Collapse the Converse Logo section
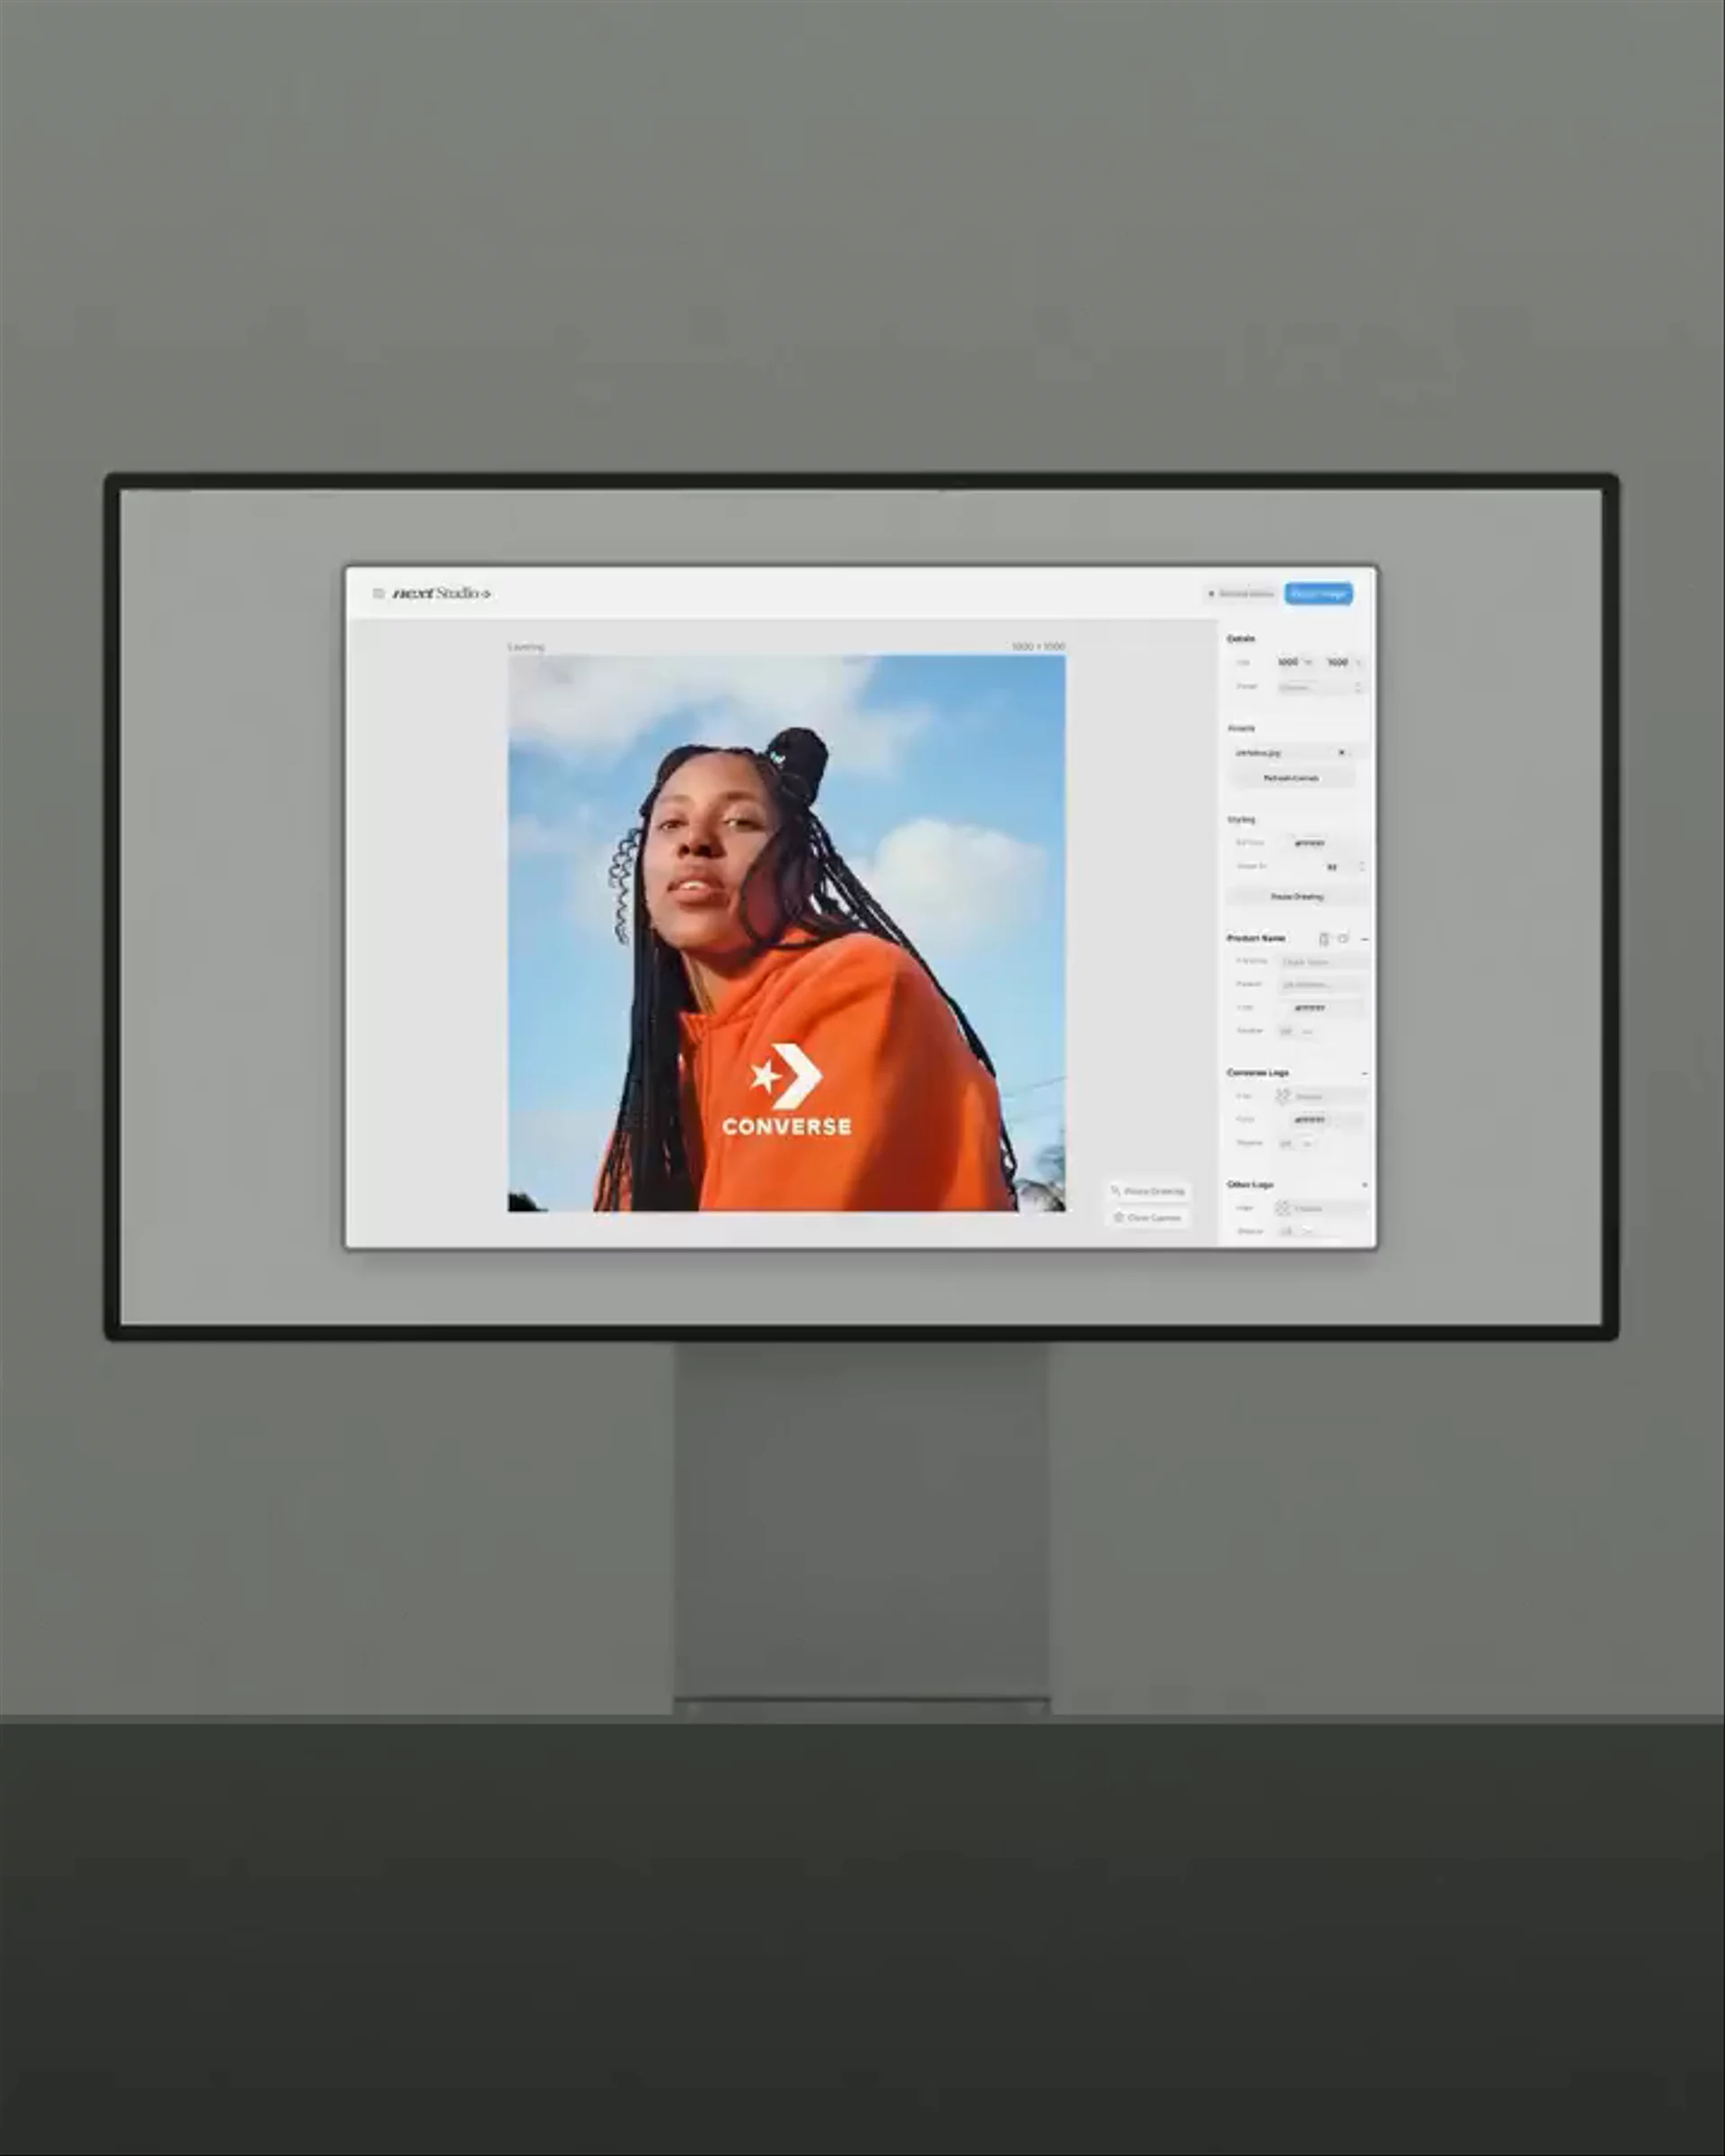Image resolution: width=1725 pixels, height=2156 pixels. pyautogui.click(x=1365, y=1073)
